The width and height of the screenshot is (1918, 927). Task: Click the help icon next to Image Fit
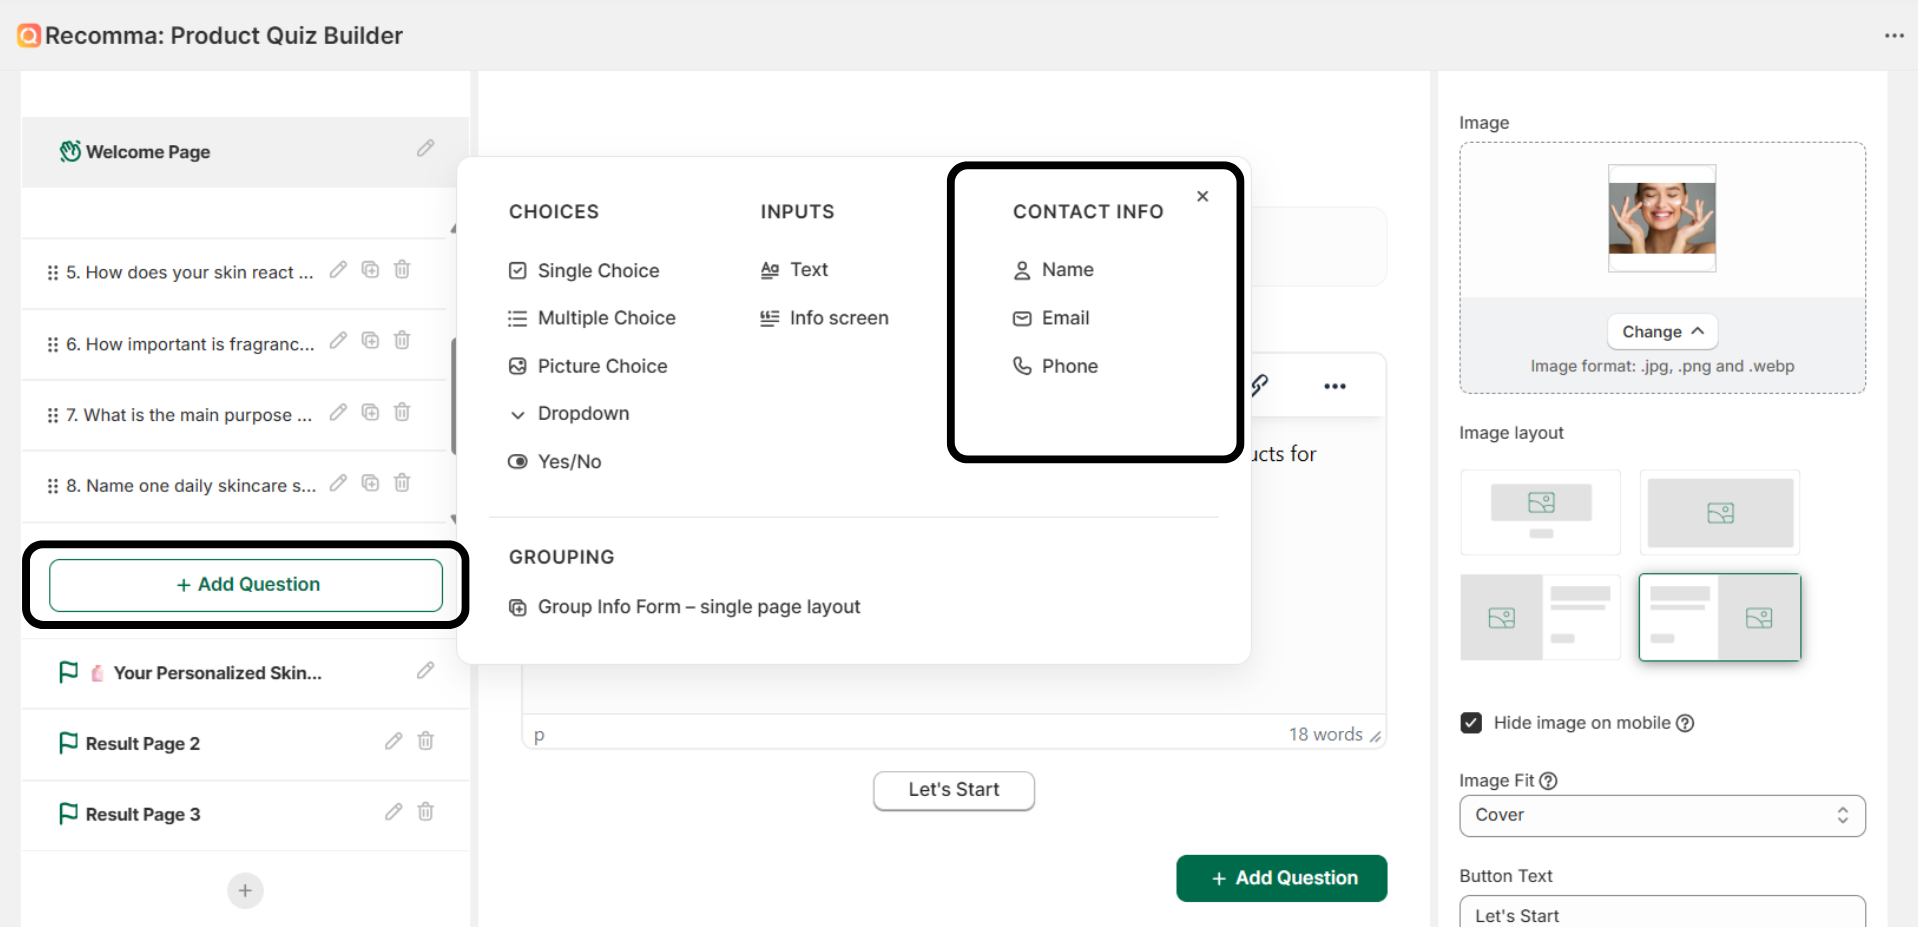(1548, 781)
